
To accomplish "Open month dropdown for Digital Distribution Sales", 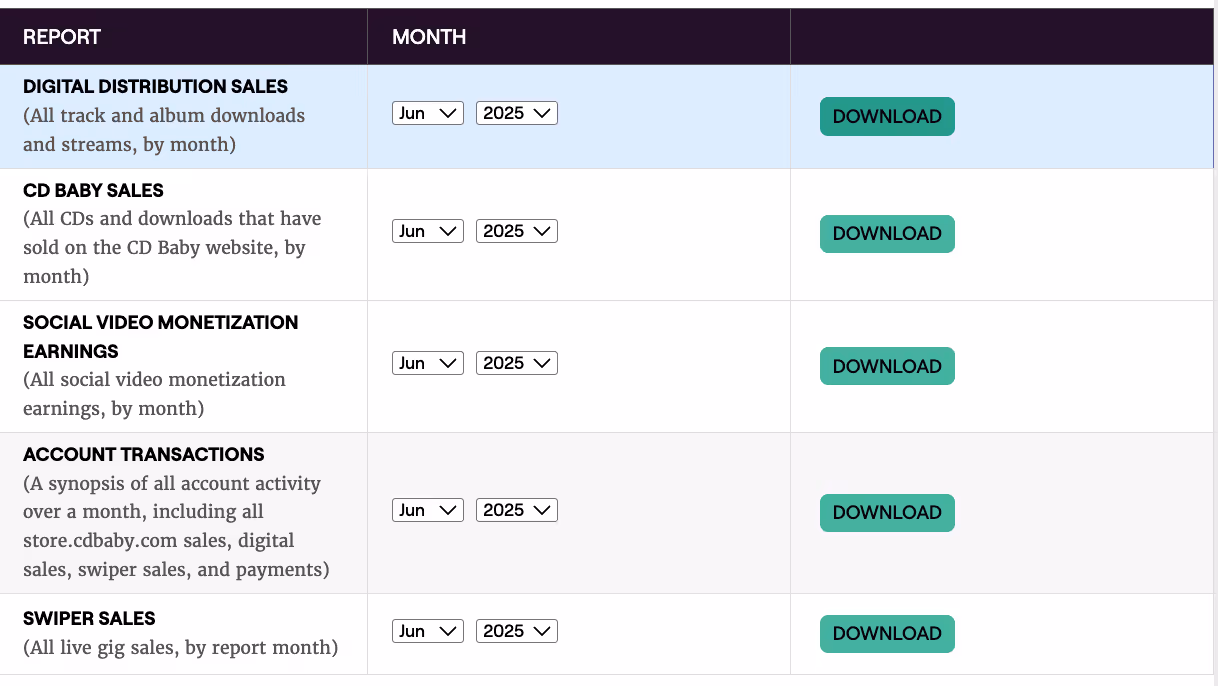I will pyautogui.click(x=428, y=113).
